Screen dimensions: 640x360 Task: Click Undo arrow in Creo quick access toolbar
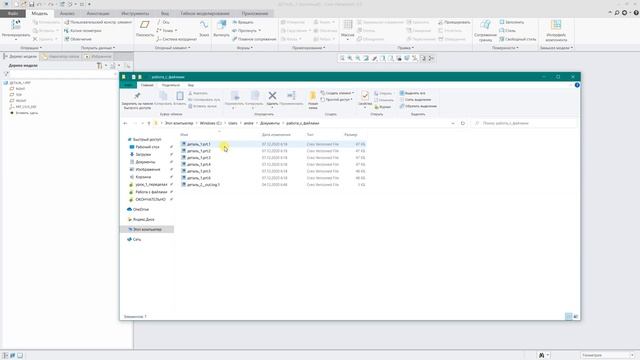pyautogui.click(x=40, y=4)
